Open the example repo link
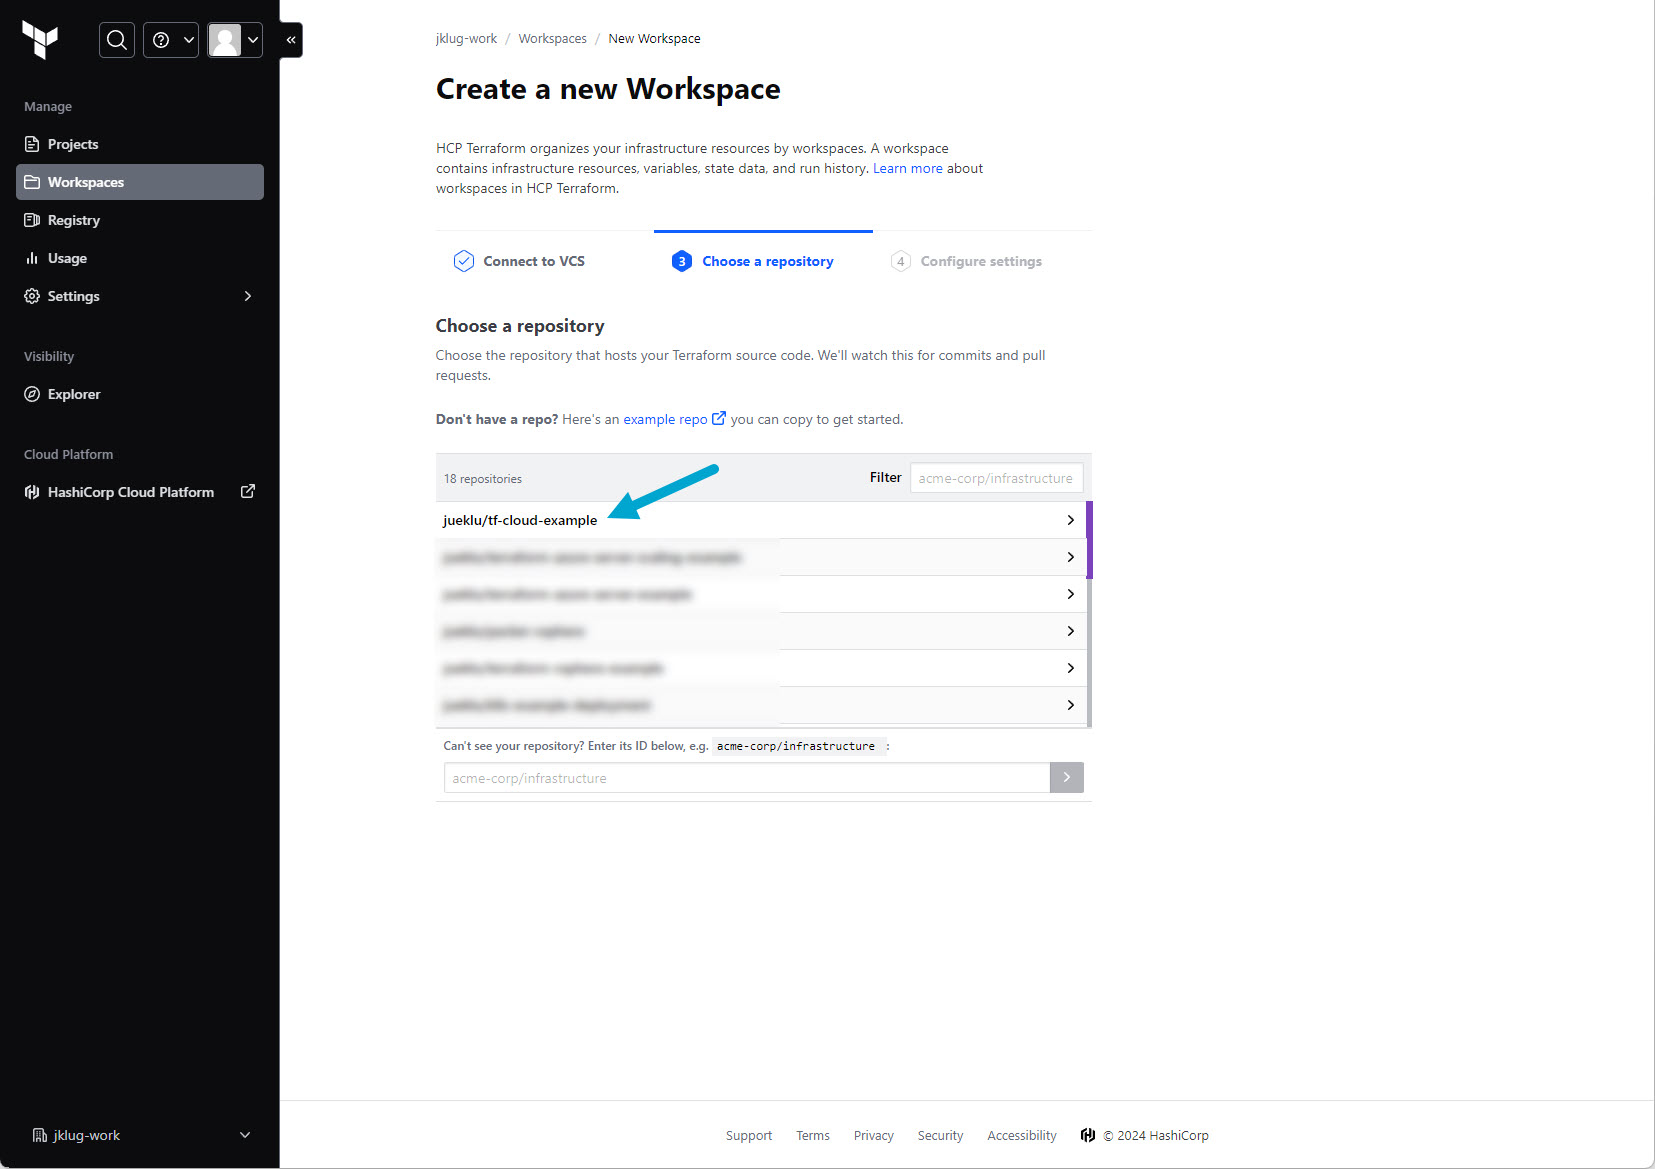The height and width of the screenshot is (1169, 1655). pyautogui.click(x=665, y=419)
